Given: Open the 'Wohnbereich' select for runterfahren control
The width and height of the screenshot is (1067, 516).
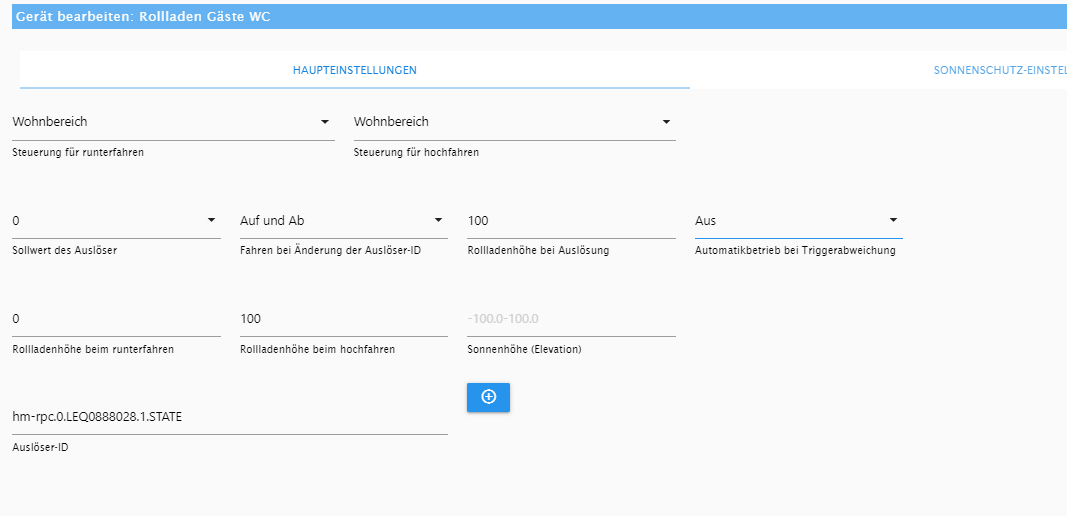Looking at the screenshot, I should point(174,122).
